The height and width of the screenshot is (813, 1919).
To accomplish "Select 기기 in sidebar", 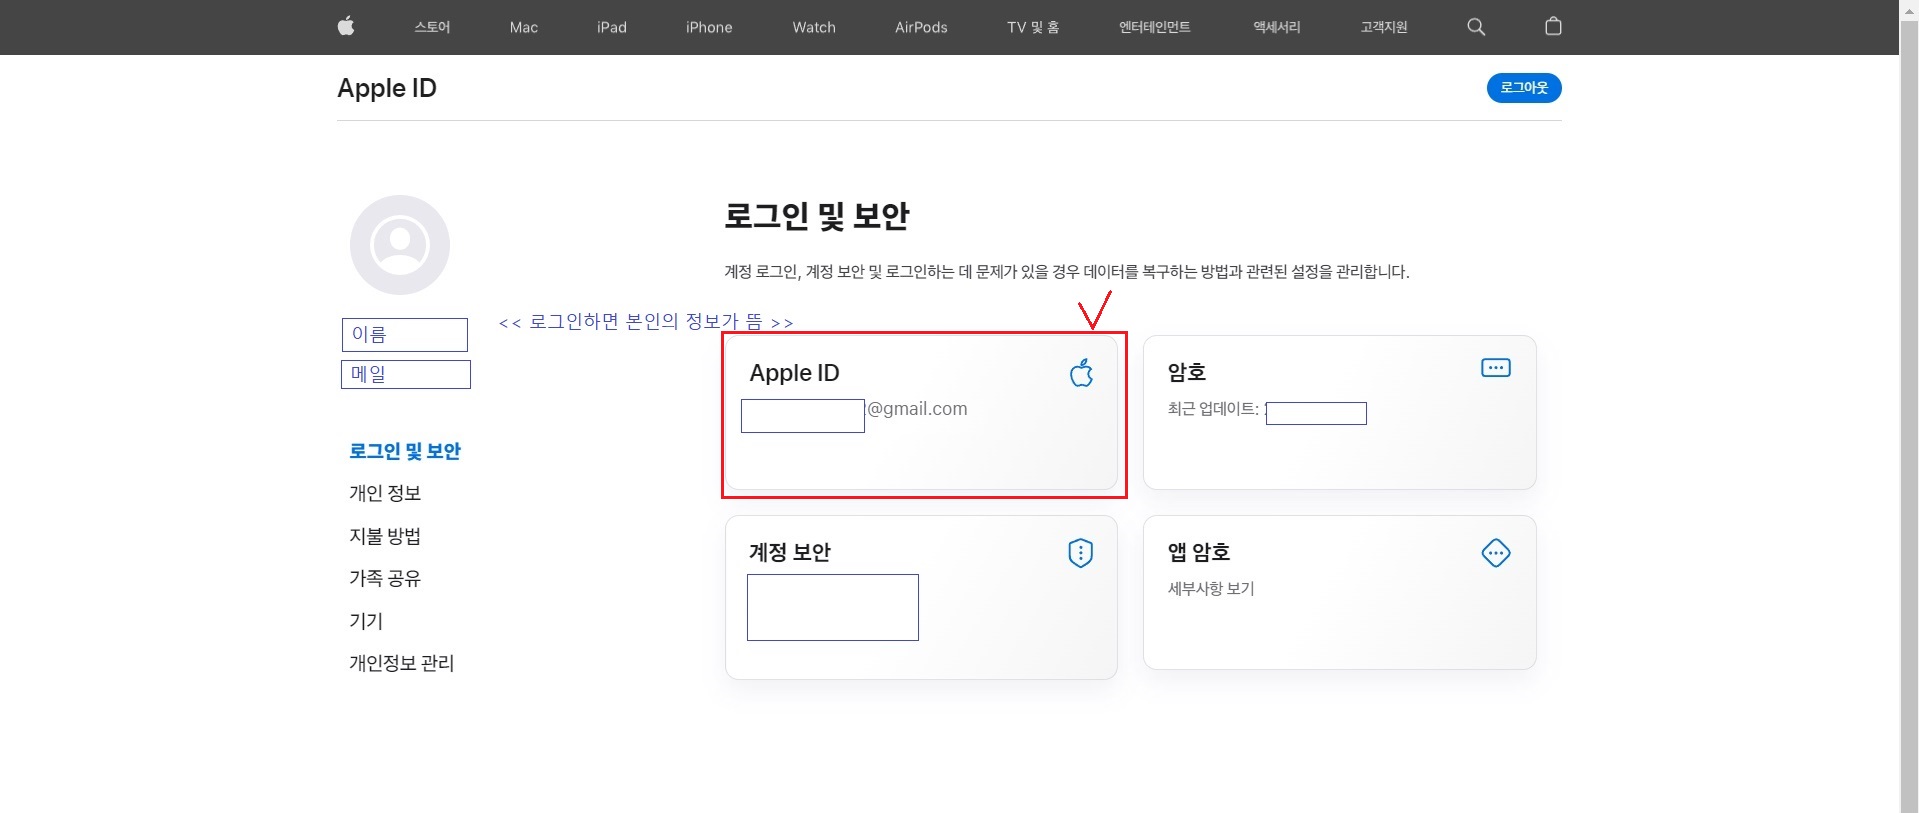I will (x=366, y=621).
